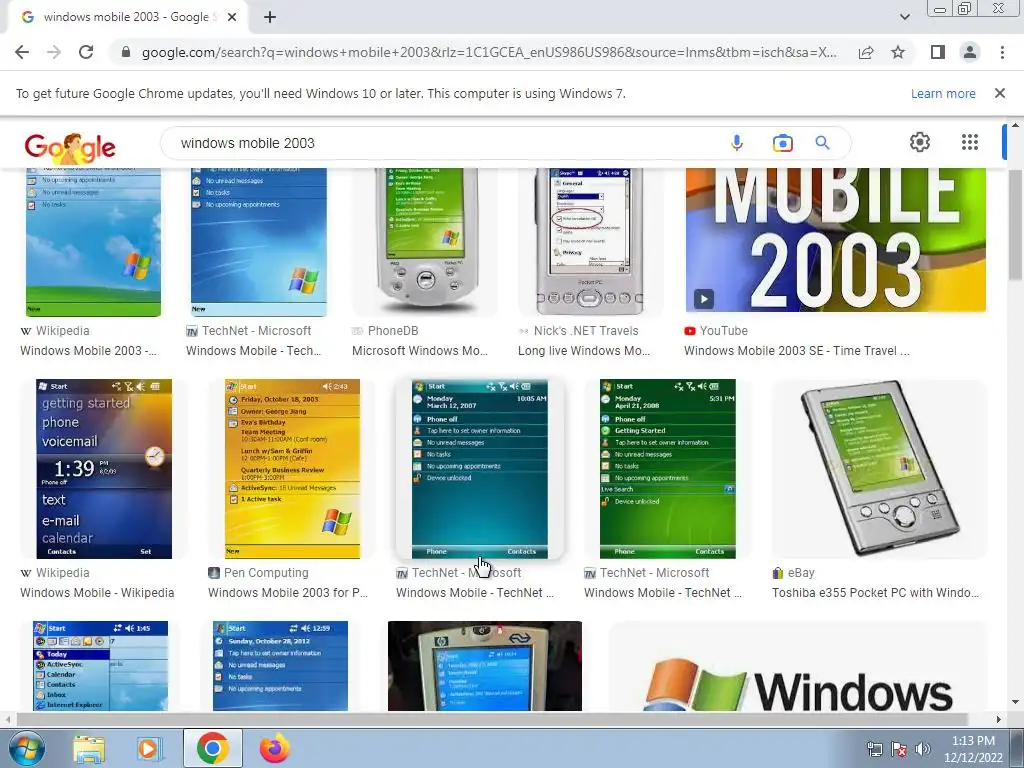Click the Pen Computing source label
Viewport: 1024px width, 768px height.
tap(266, 573)
